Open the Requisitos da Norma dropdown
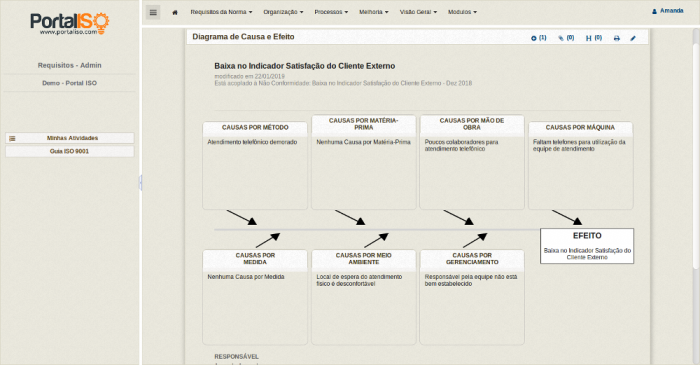The width and height of the screenshot is (700, 365). pos(221,12)
